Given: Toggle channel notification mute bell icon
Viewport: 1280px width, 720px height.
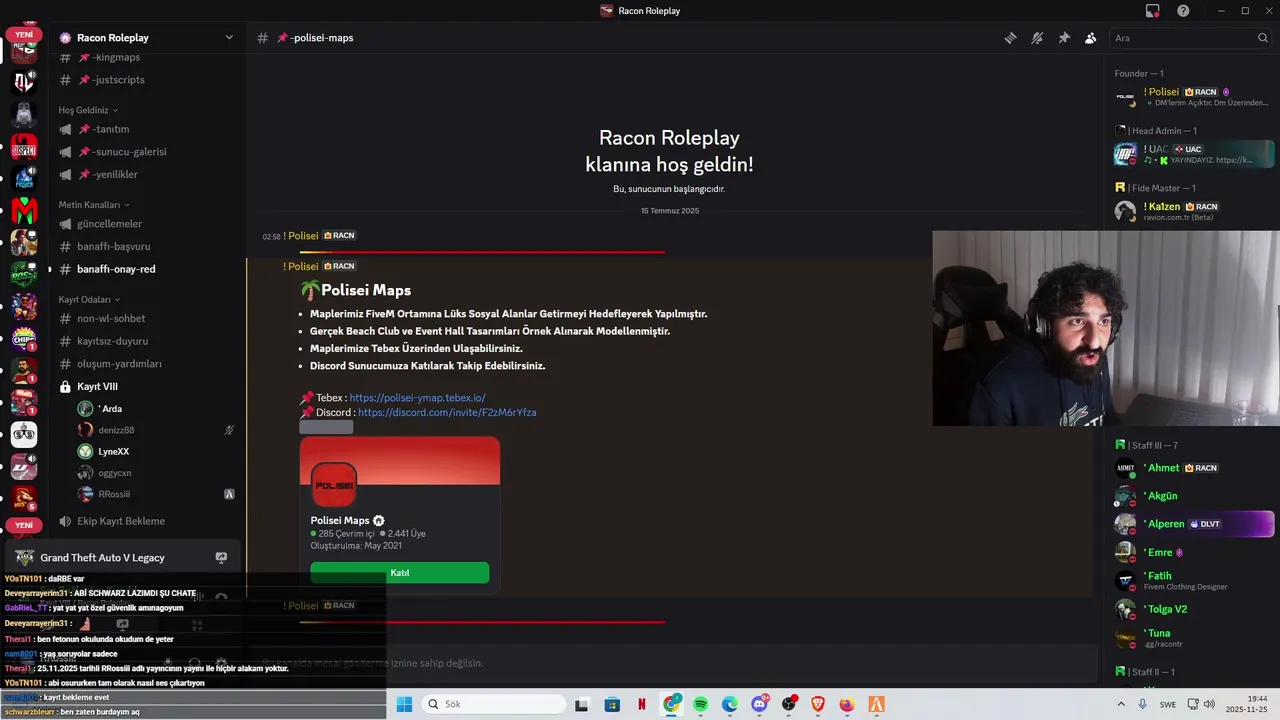Looking at the screenshot, I should tap(1037, 38).
